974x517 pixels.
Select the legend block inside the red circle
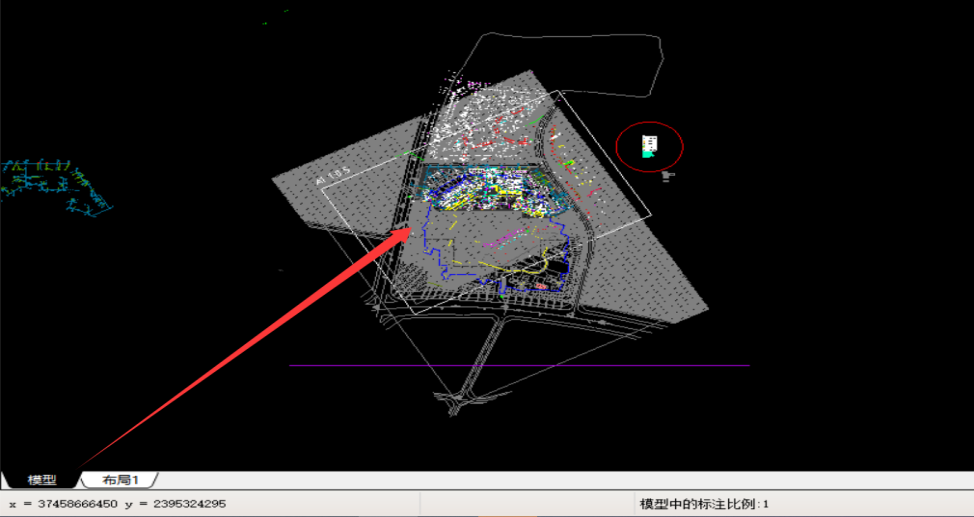649,147
